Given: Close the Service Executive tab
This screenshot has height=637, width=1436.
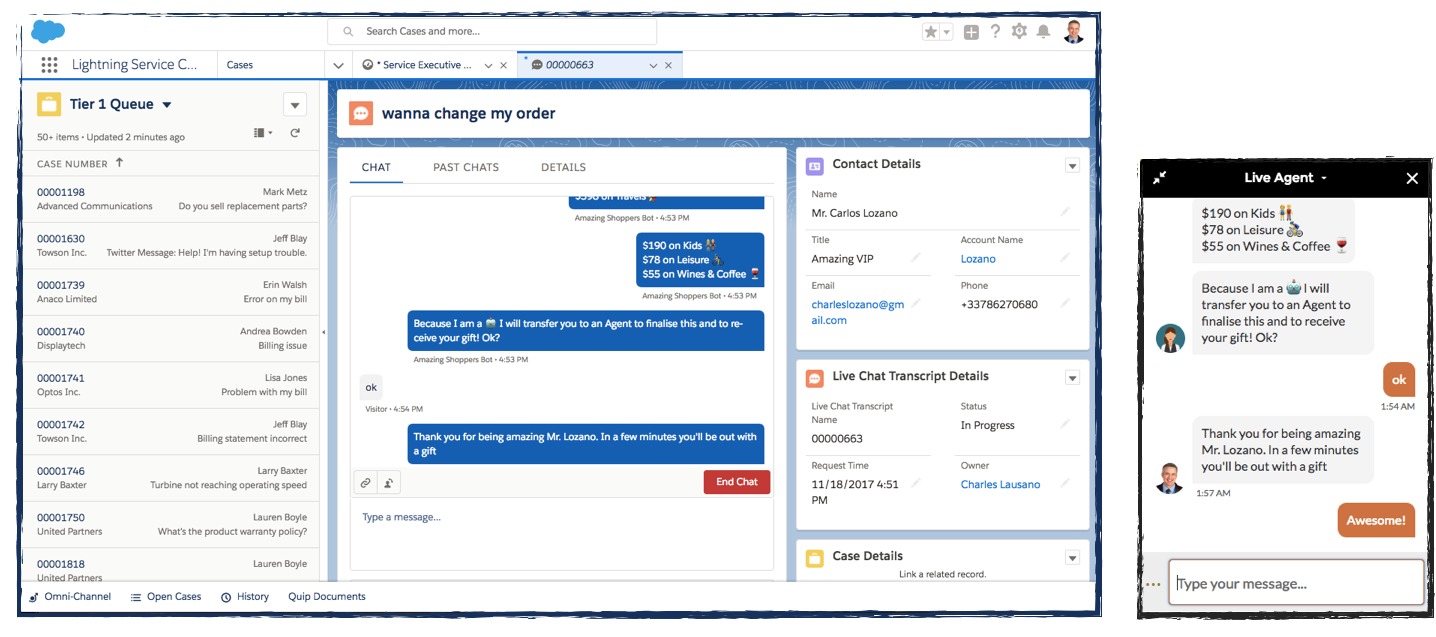Looking at the screenshot, I should point(504,65).
